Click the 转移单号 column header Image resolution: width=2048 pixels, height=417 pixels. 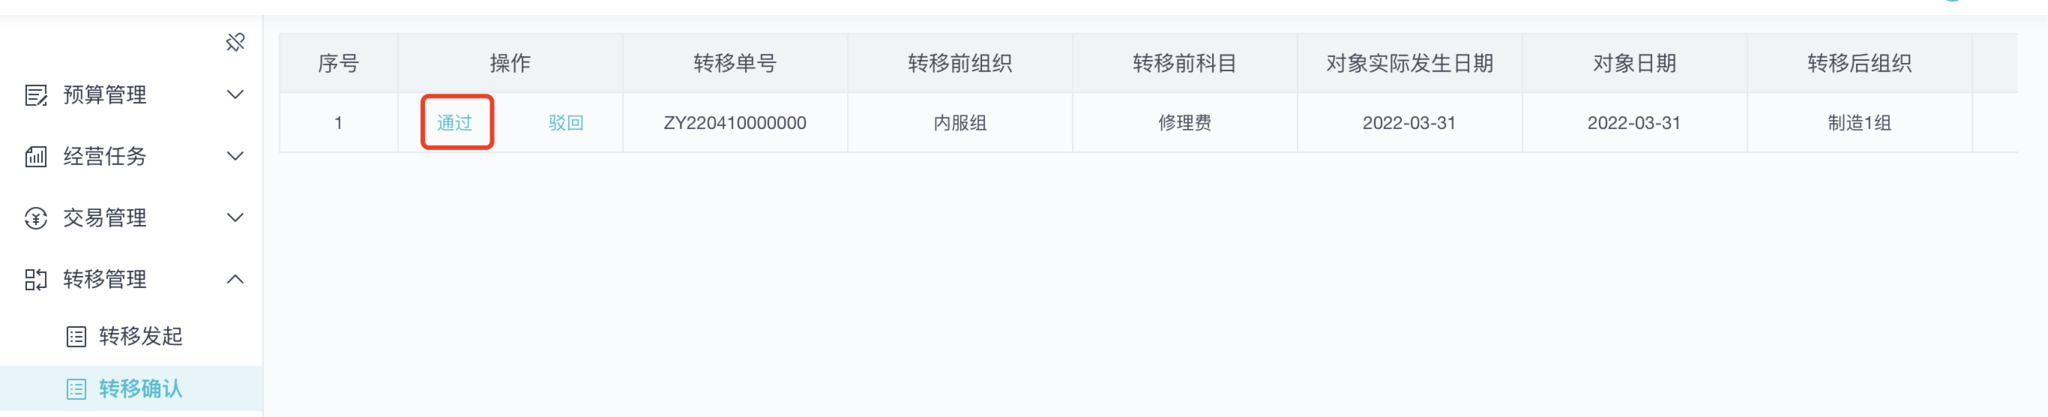coord(735,64)
